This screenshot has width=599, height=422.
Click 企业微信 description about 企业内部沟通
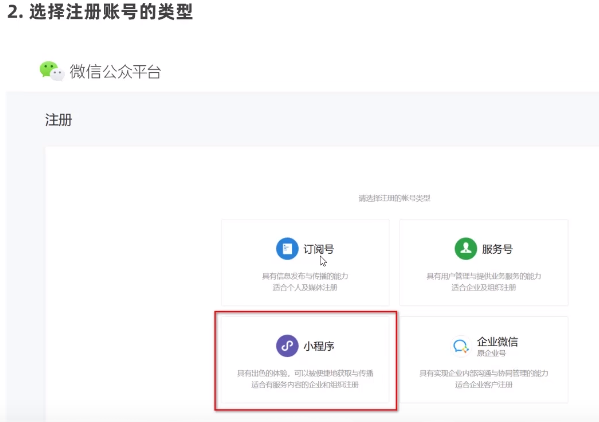(484, 373)
